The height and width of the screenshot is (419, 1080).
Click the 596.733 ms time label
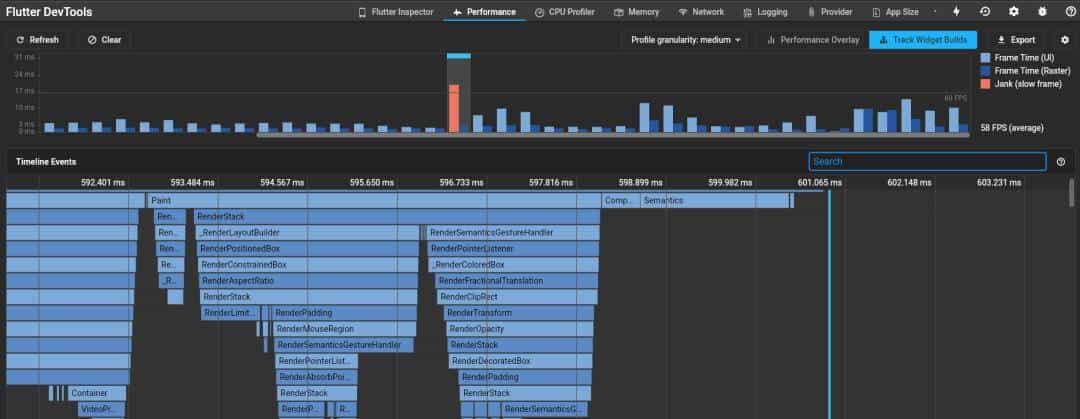tap(461, 183)
